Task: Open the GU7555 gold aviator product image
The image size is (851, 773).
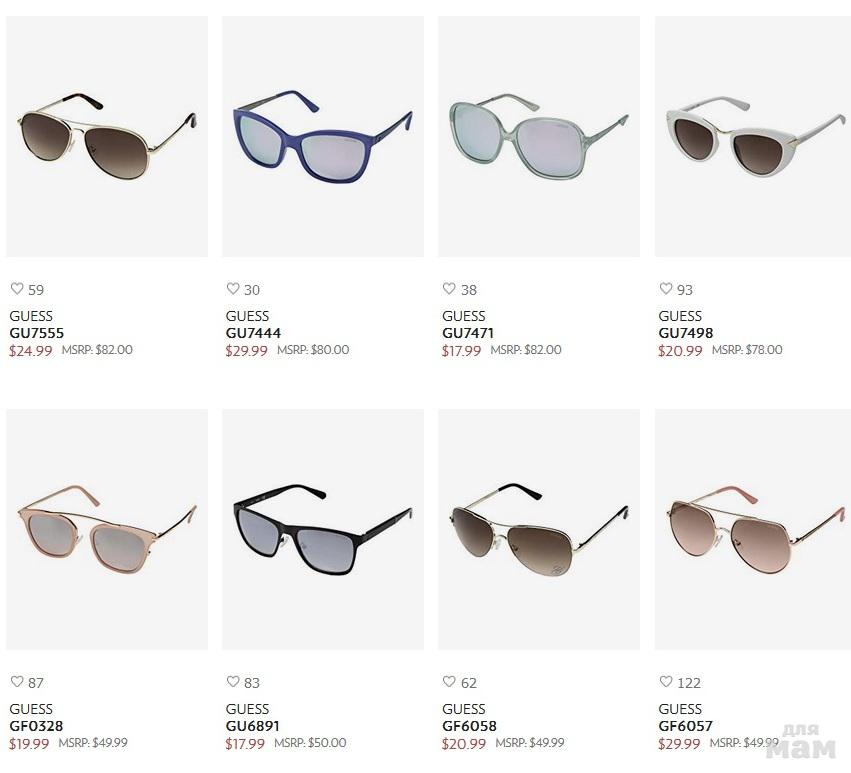Action: [107, 136]
